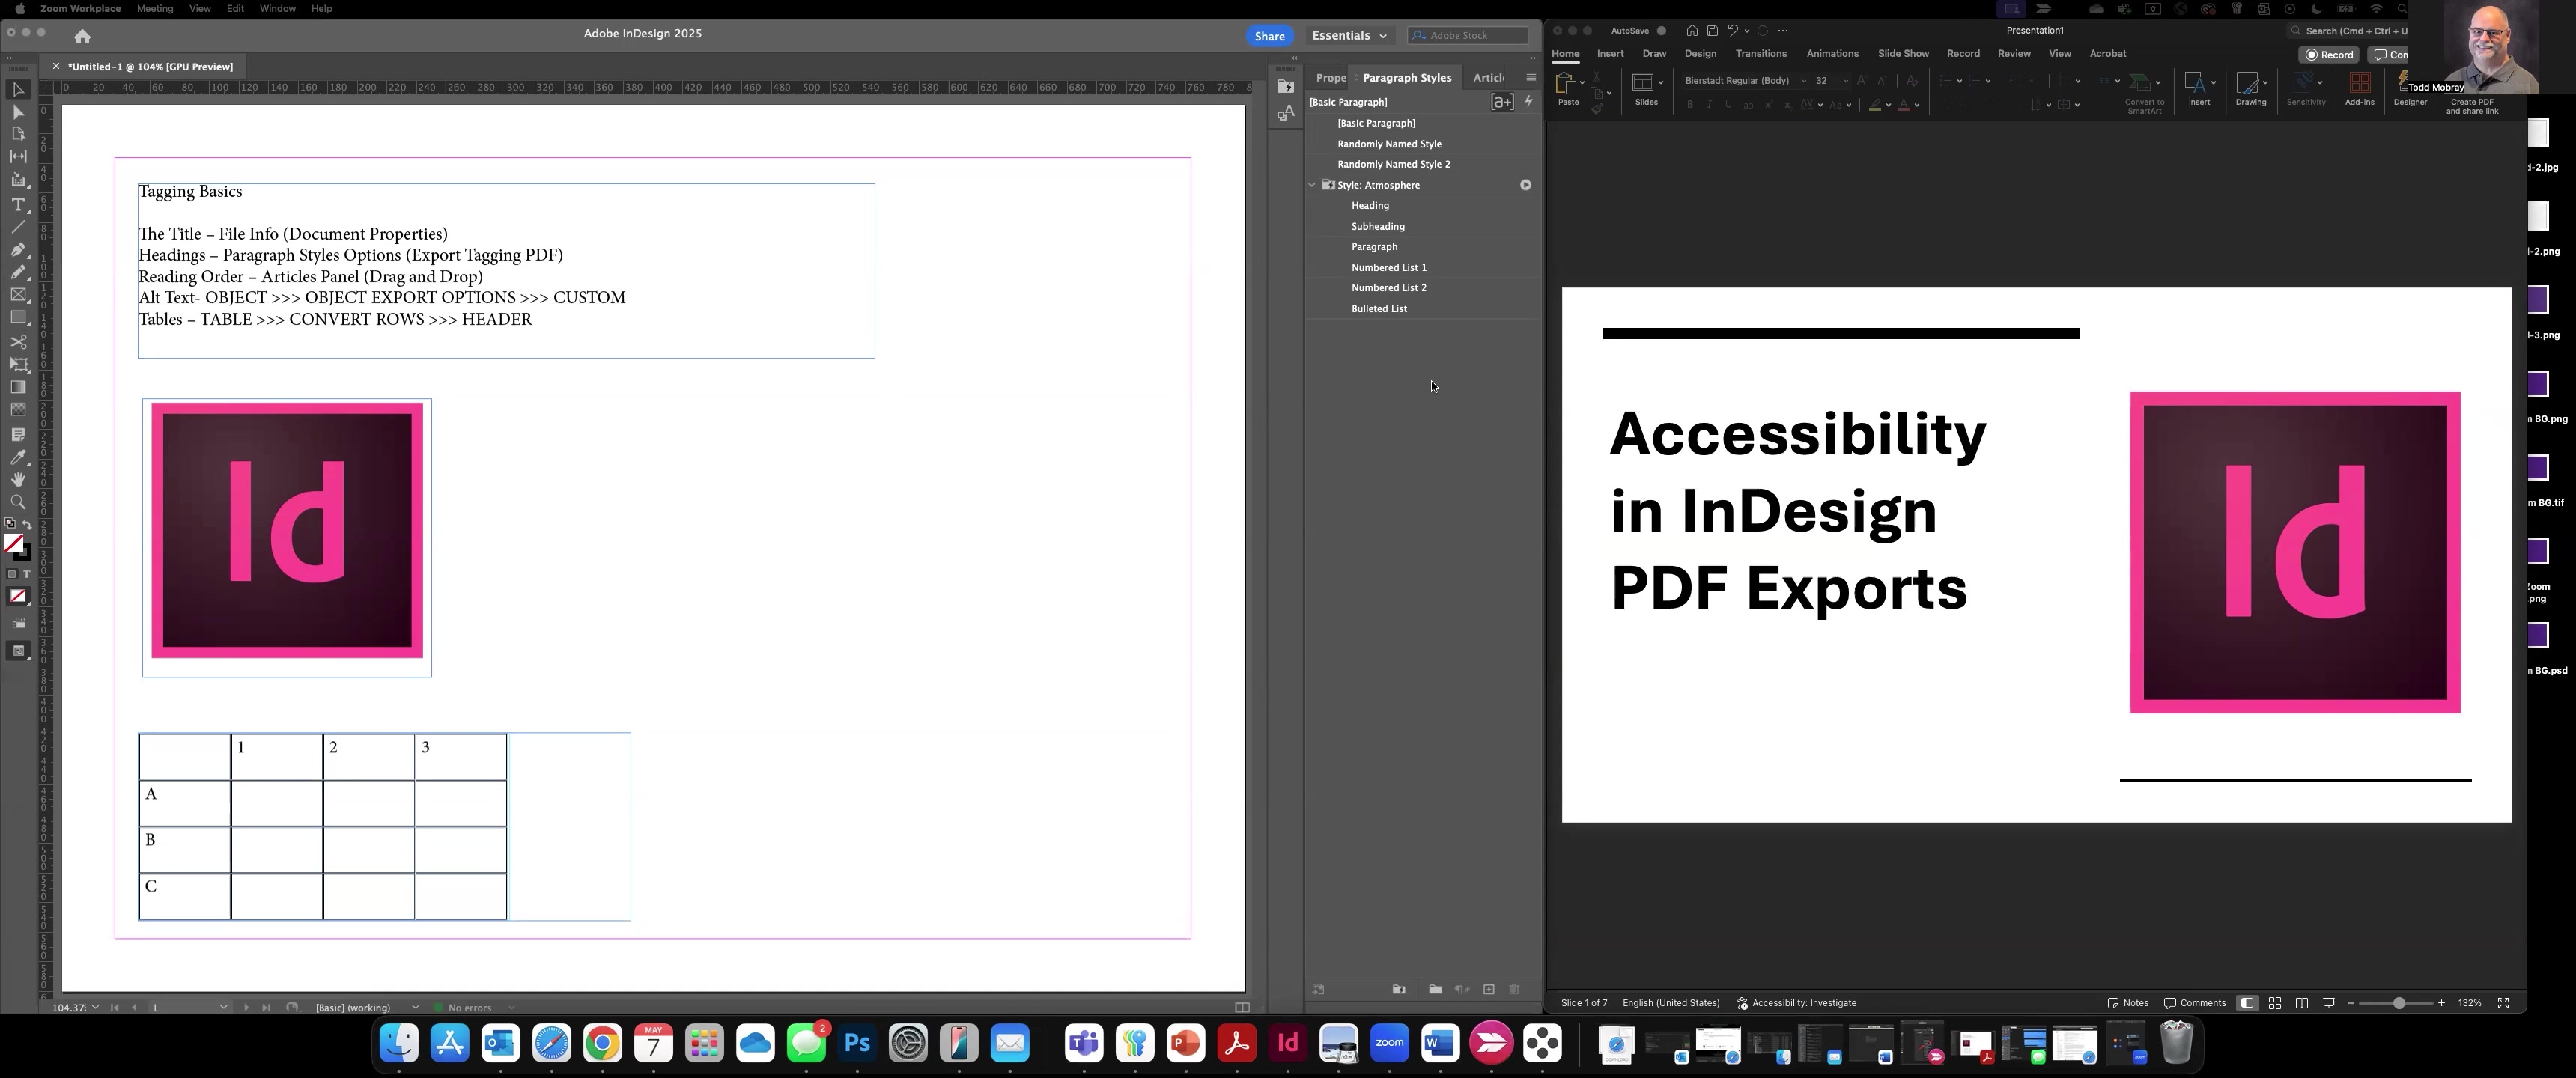Screen dimensions: 2576x1078
Task: Collapse the Style: Atmosphere style group
Action: click(1312, 185)
